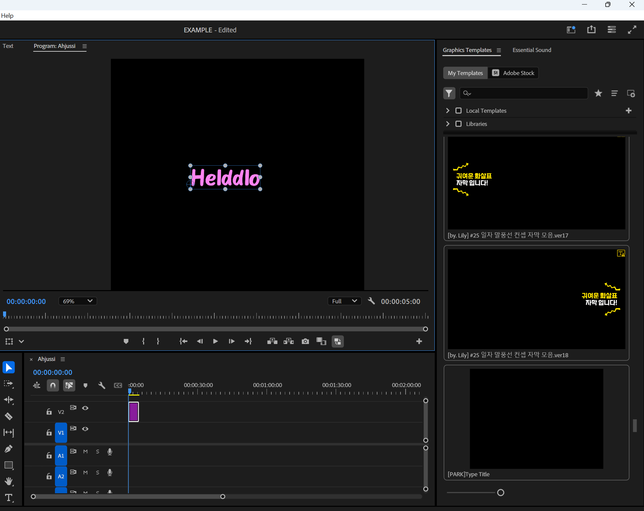Expand the Local Templates folder
Viewport: 644px width, 511px height.
click(x=448, y=111)
